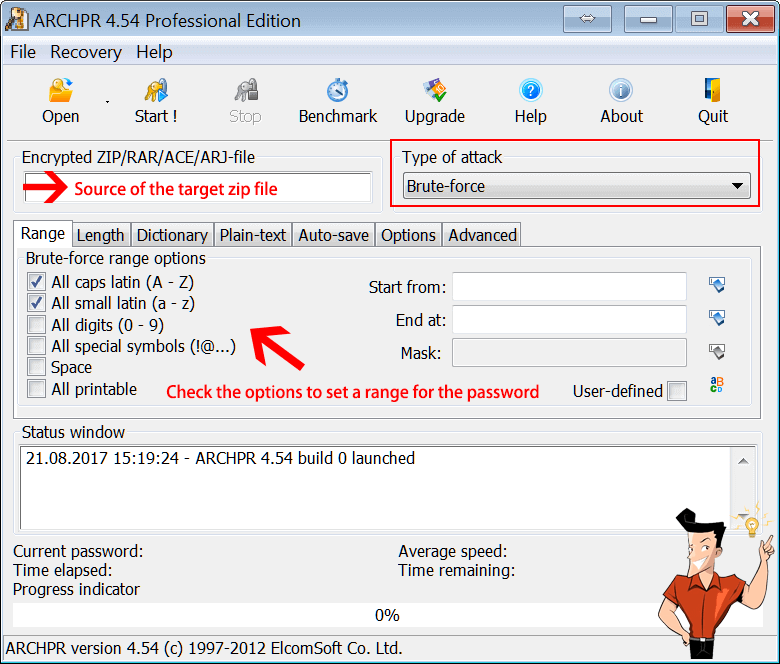
Task: Enable the Space checkbox
Action: tap(36, 367)
